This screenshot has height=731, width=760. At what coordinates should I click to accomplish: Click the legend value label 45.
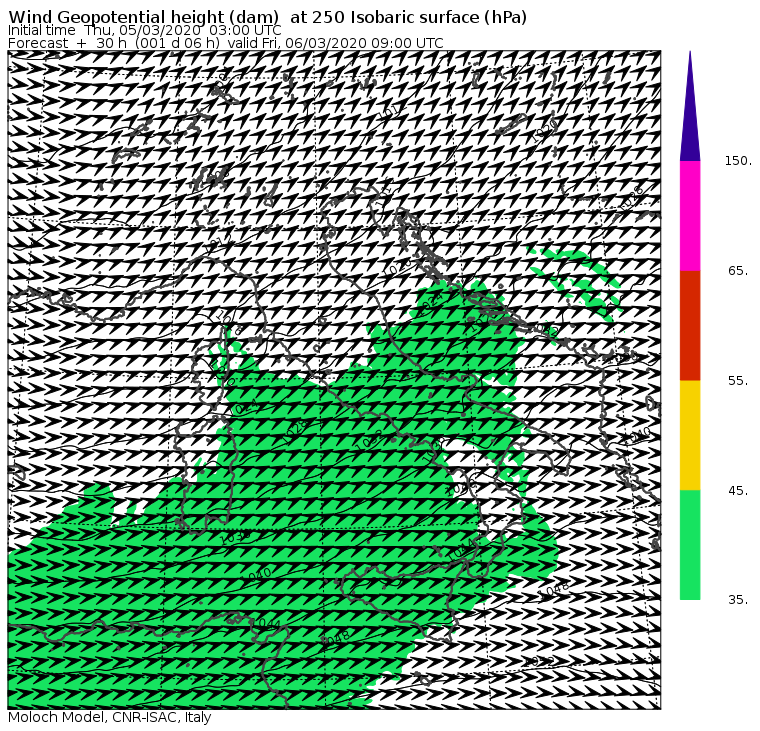point(738,491)
